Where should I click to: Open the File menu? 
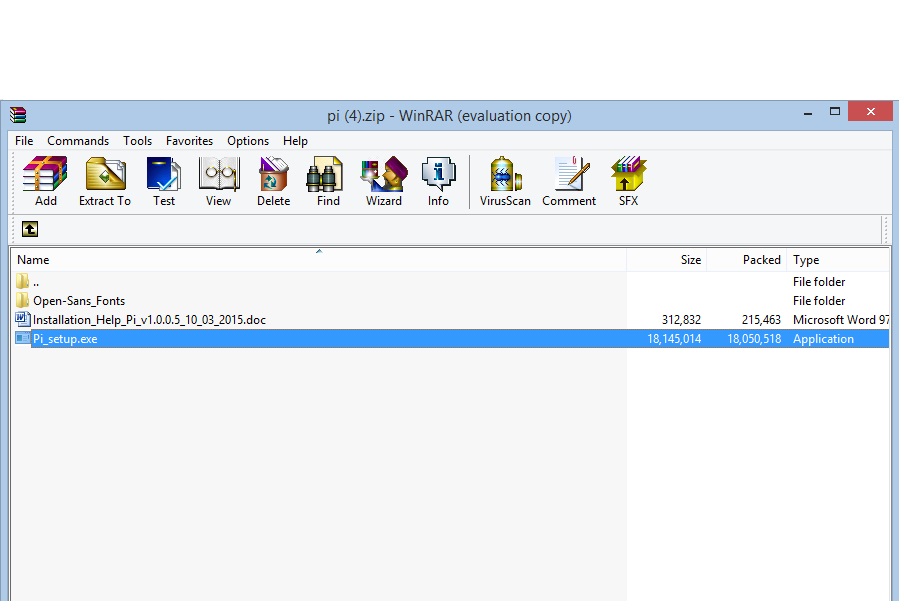(24, 141)
